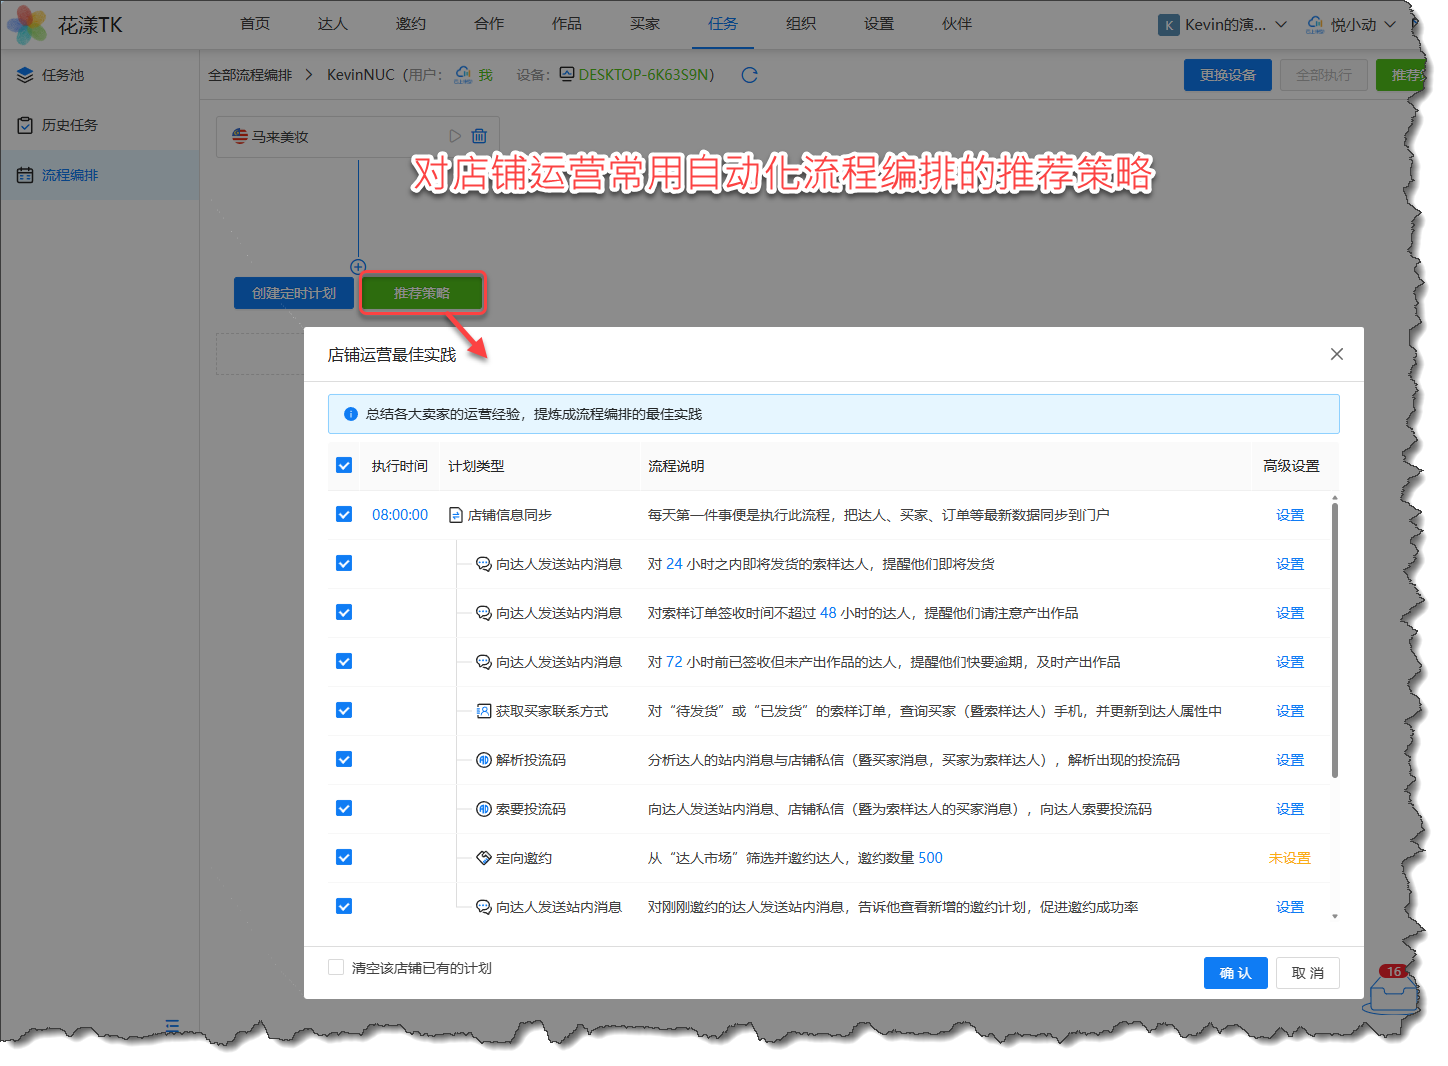Open the 悦小动 dropdown menu

click(1351, 25)
